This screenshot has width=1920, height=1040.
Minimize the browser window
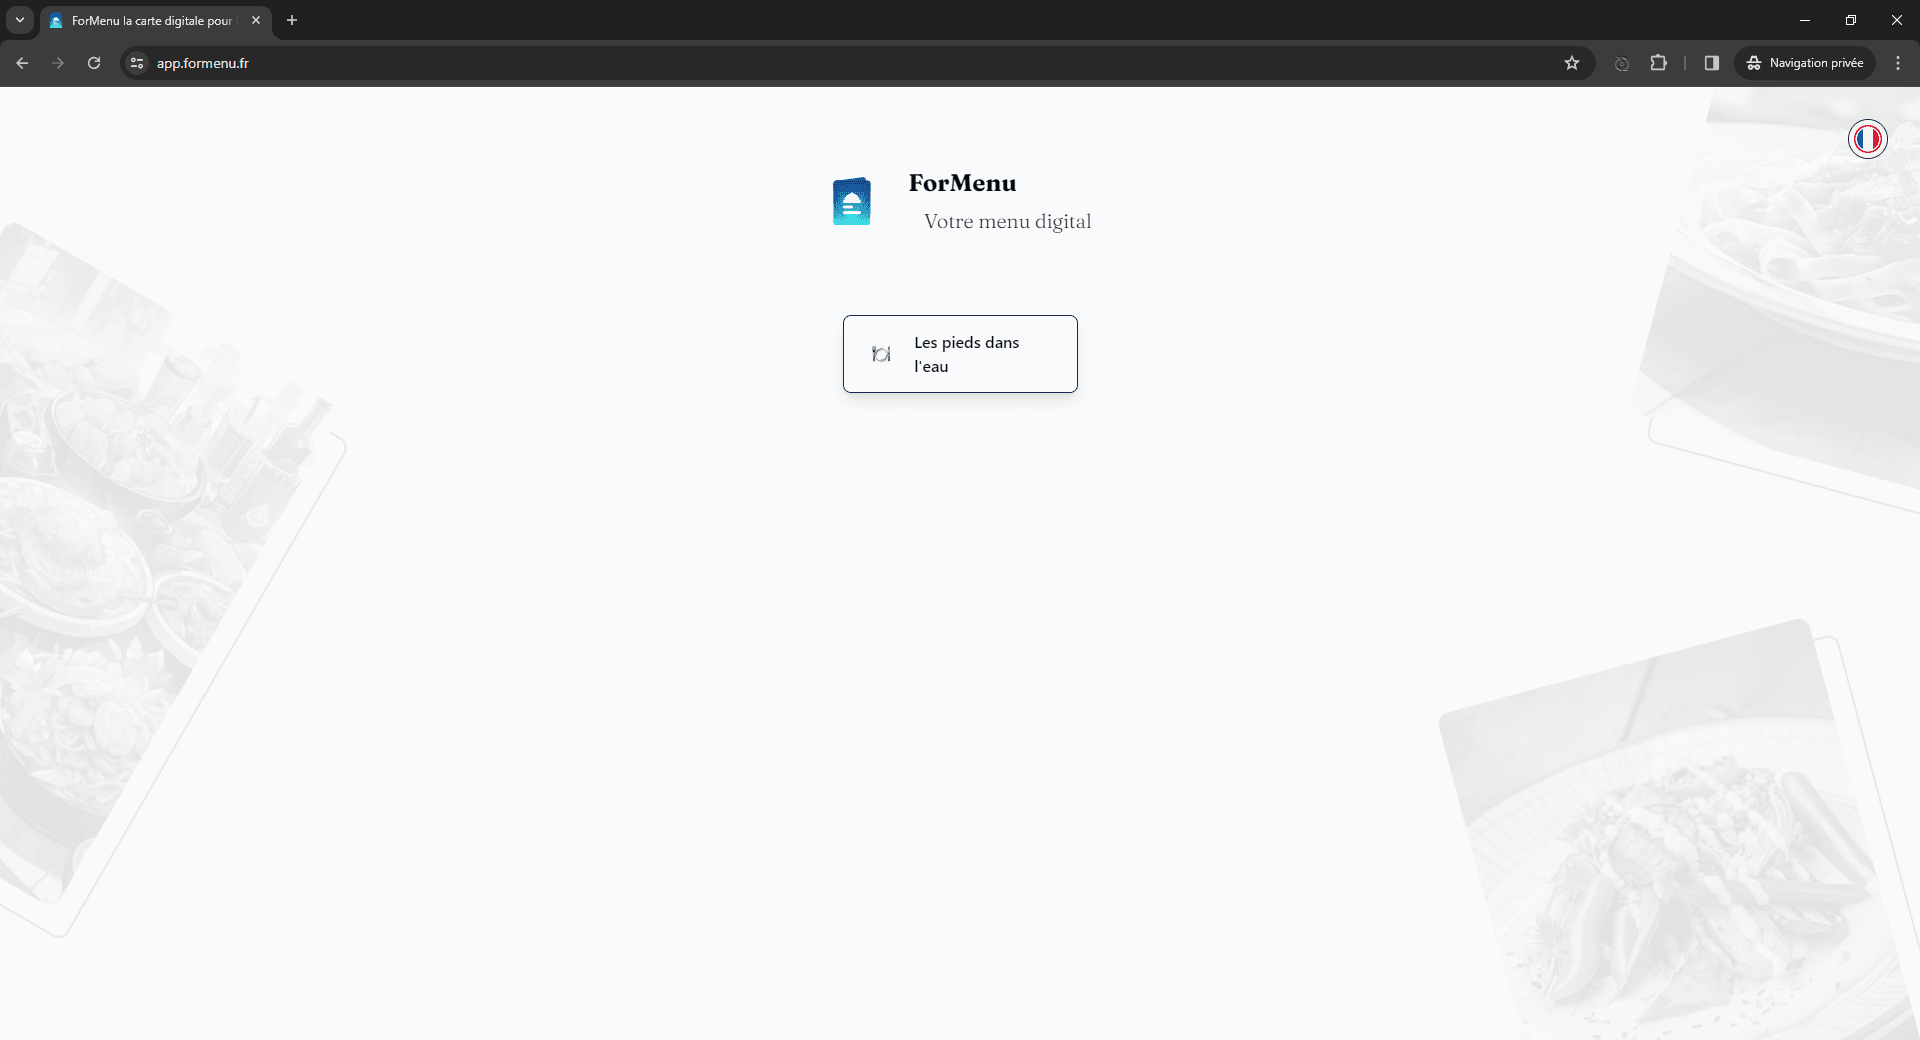pos(1805,20)
